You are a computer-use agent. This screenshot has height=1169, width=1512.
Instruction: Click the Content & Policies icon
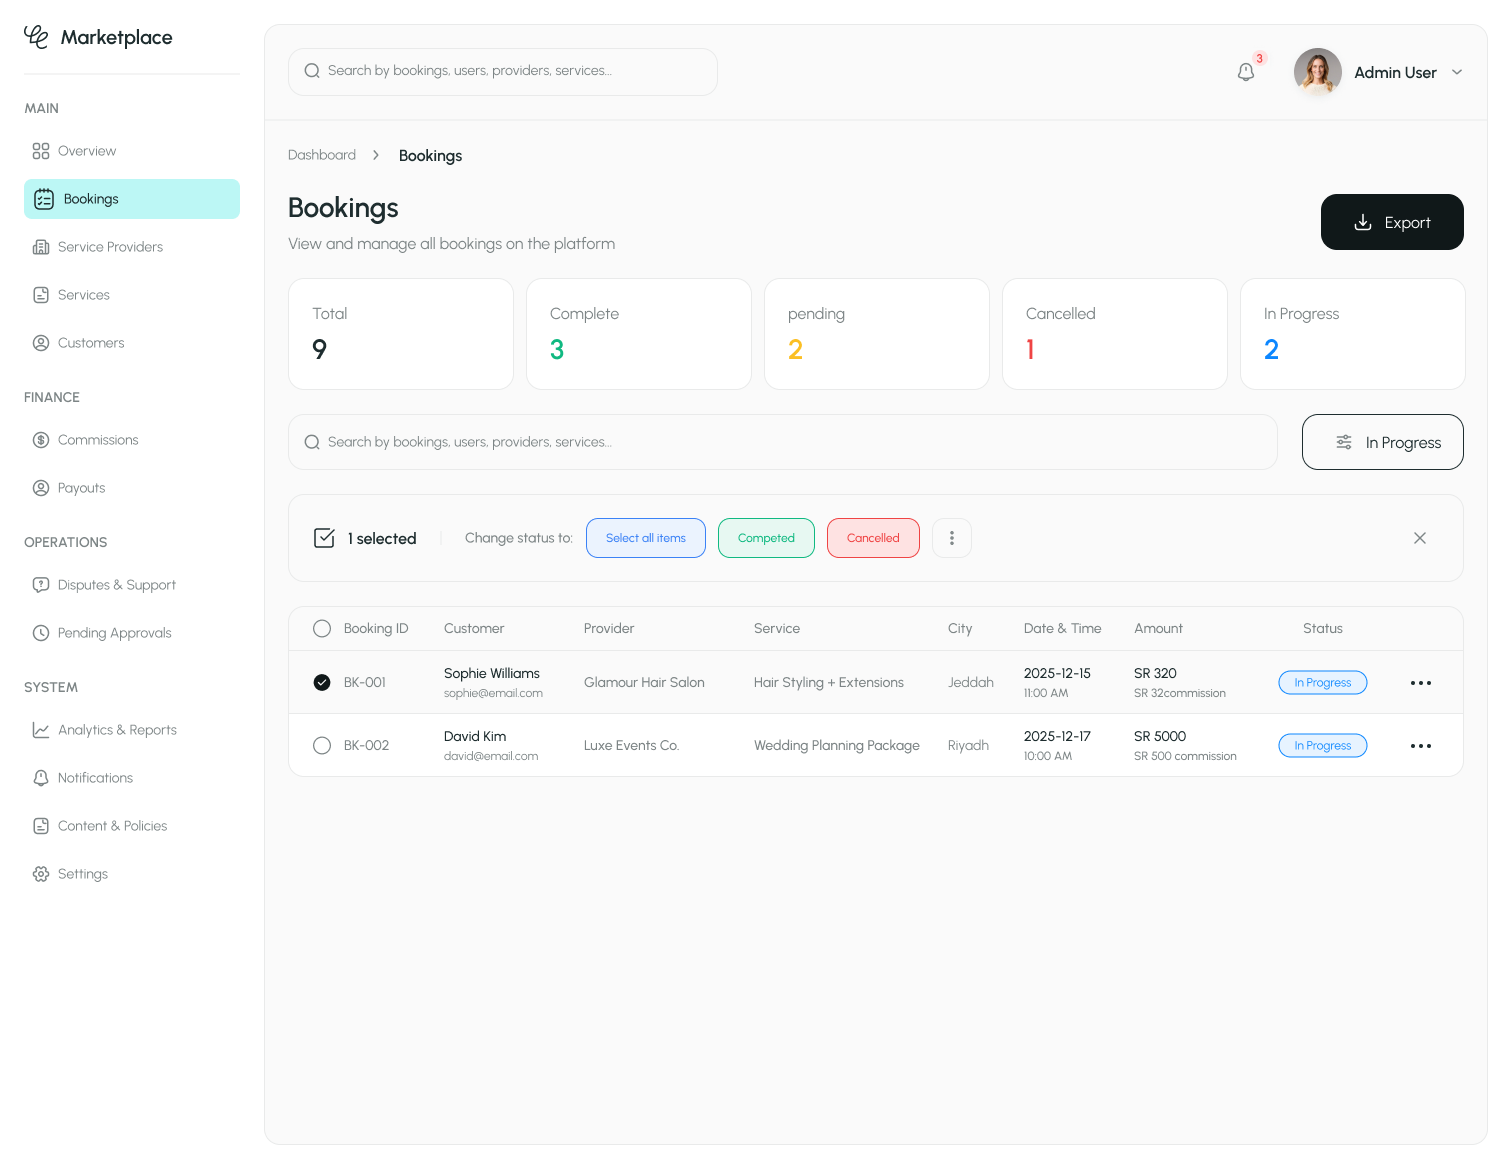41,826
